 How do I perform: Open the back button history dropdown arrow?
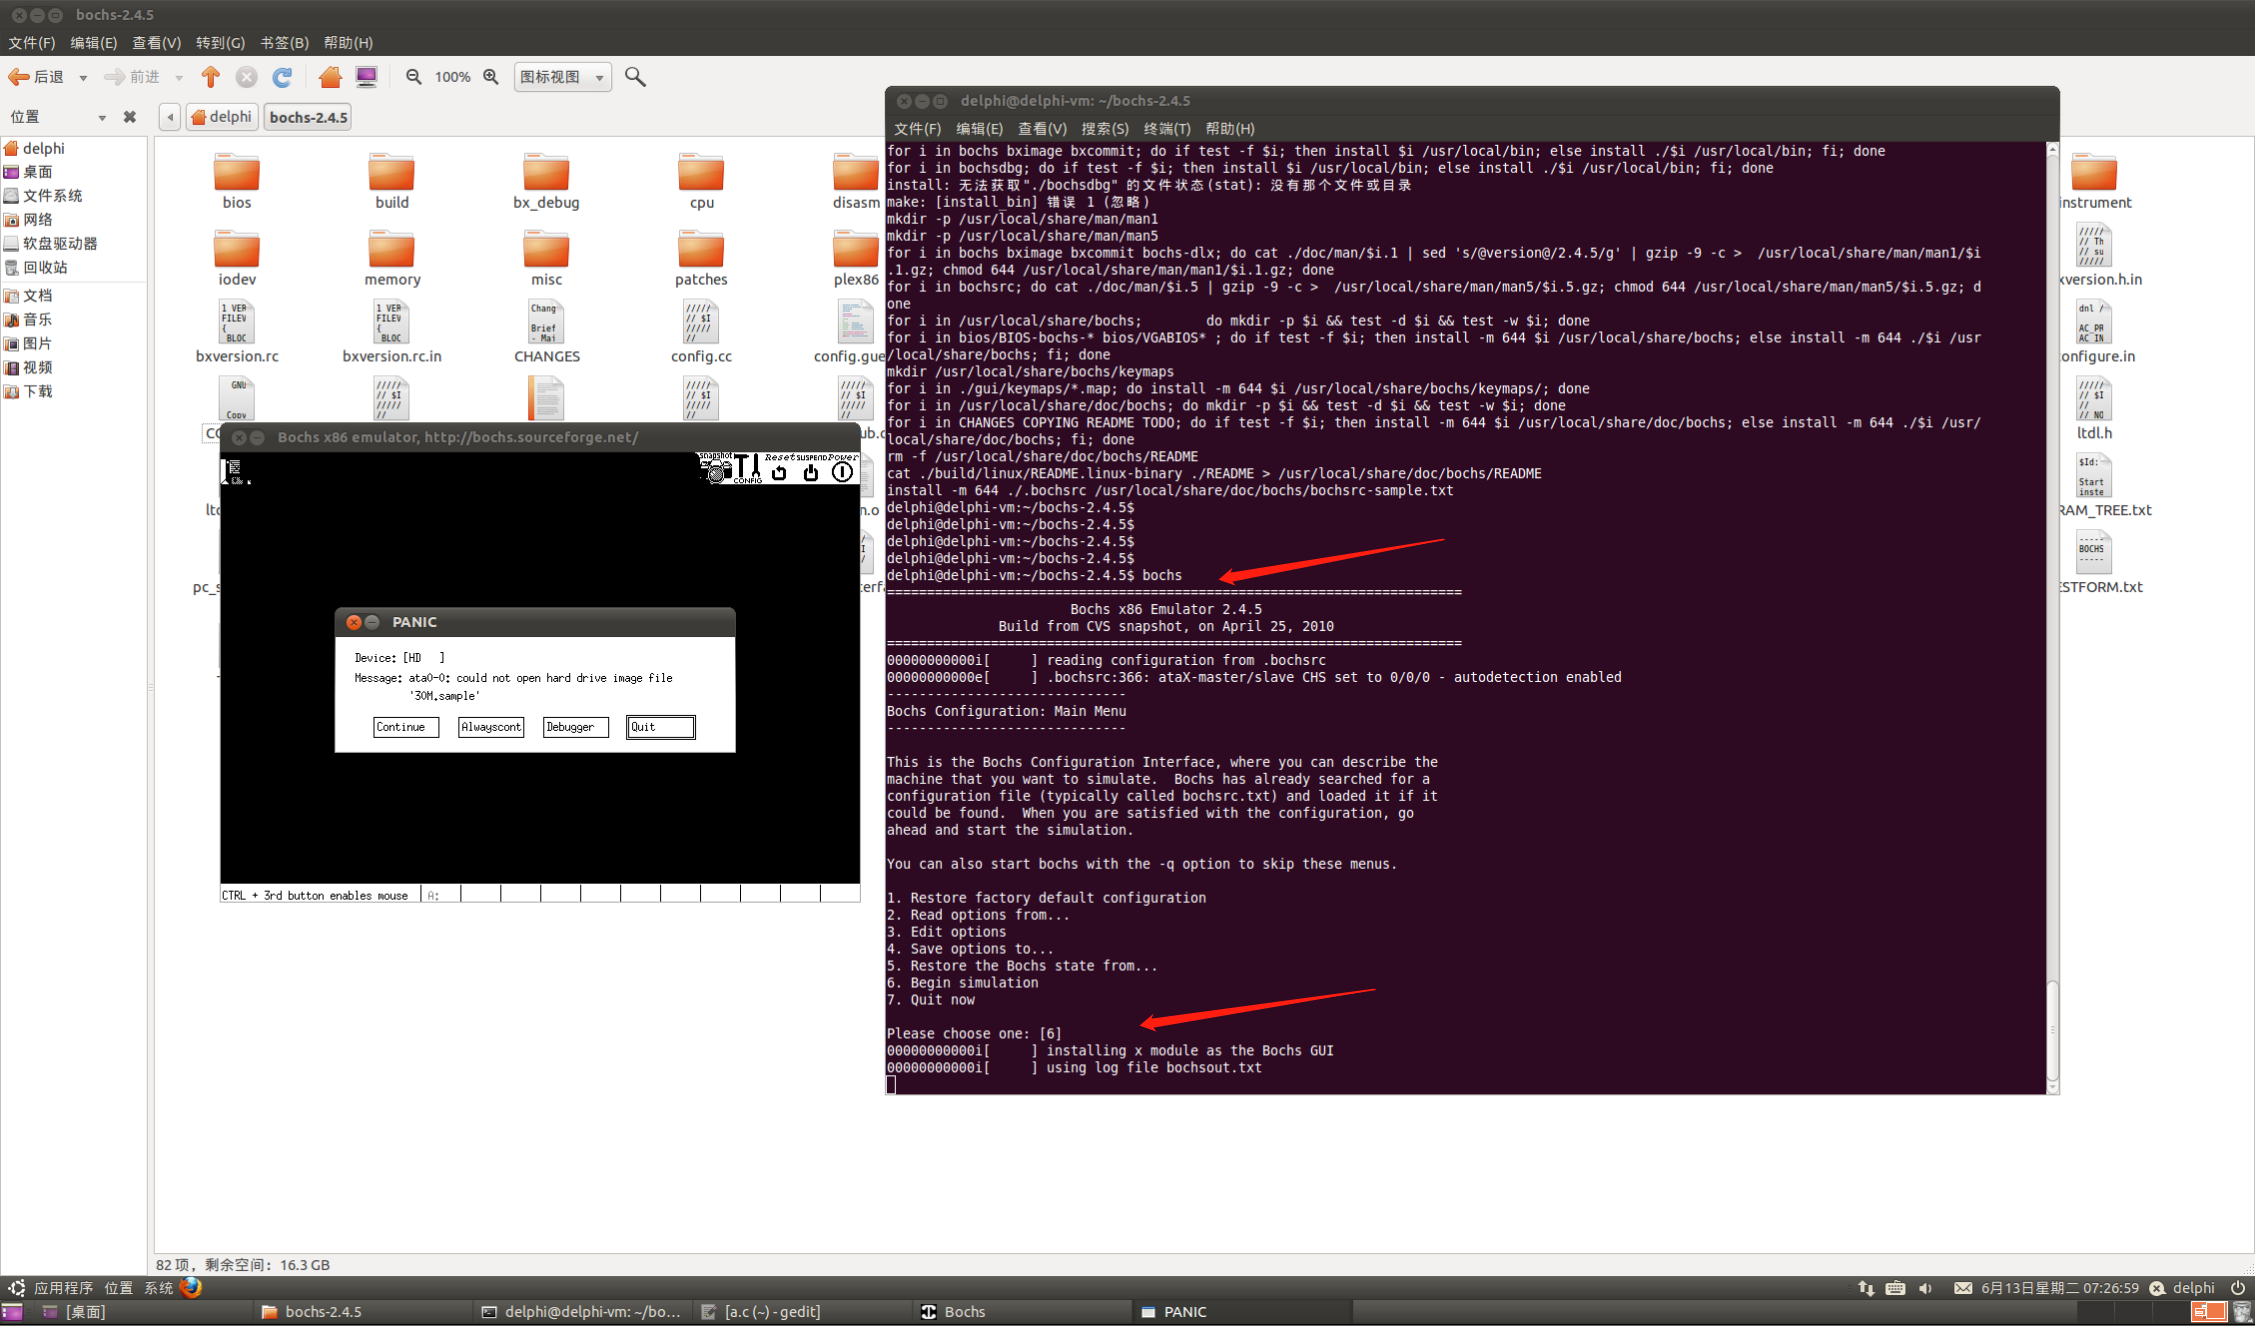click(83, 78)
